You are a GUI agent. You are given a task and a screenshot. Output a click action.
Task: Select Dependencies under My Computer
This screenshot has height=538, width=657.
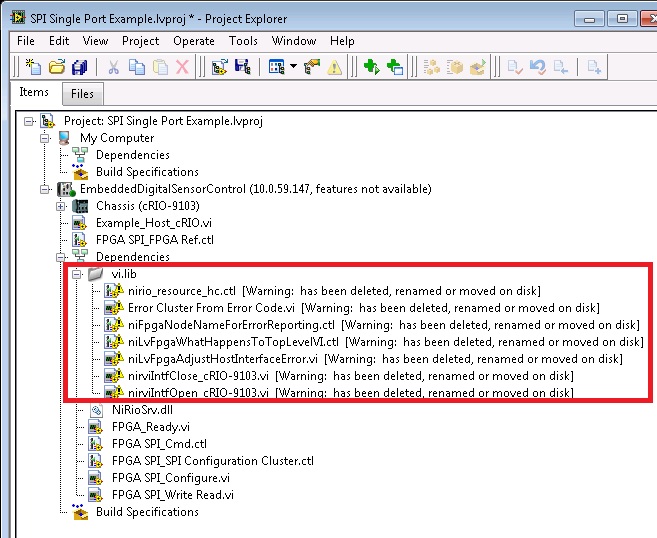click(x=133, y=155)
